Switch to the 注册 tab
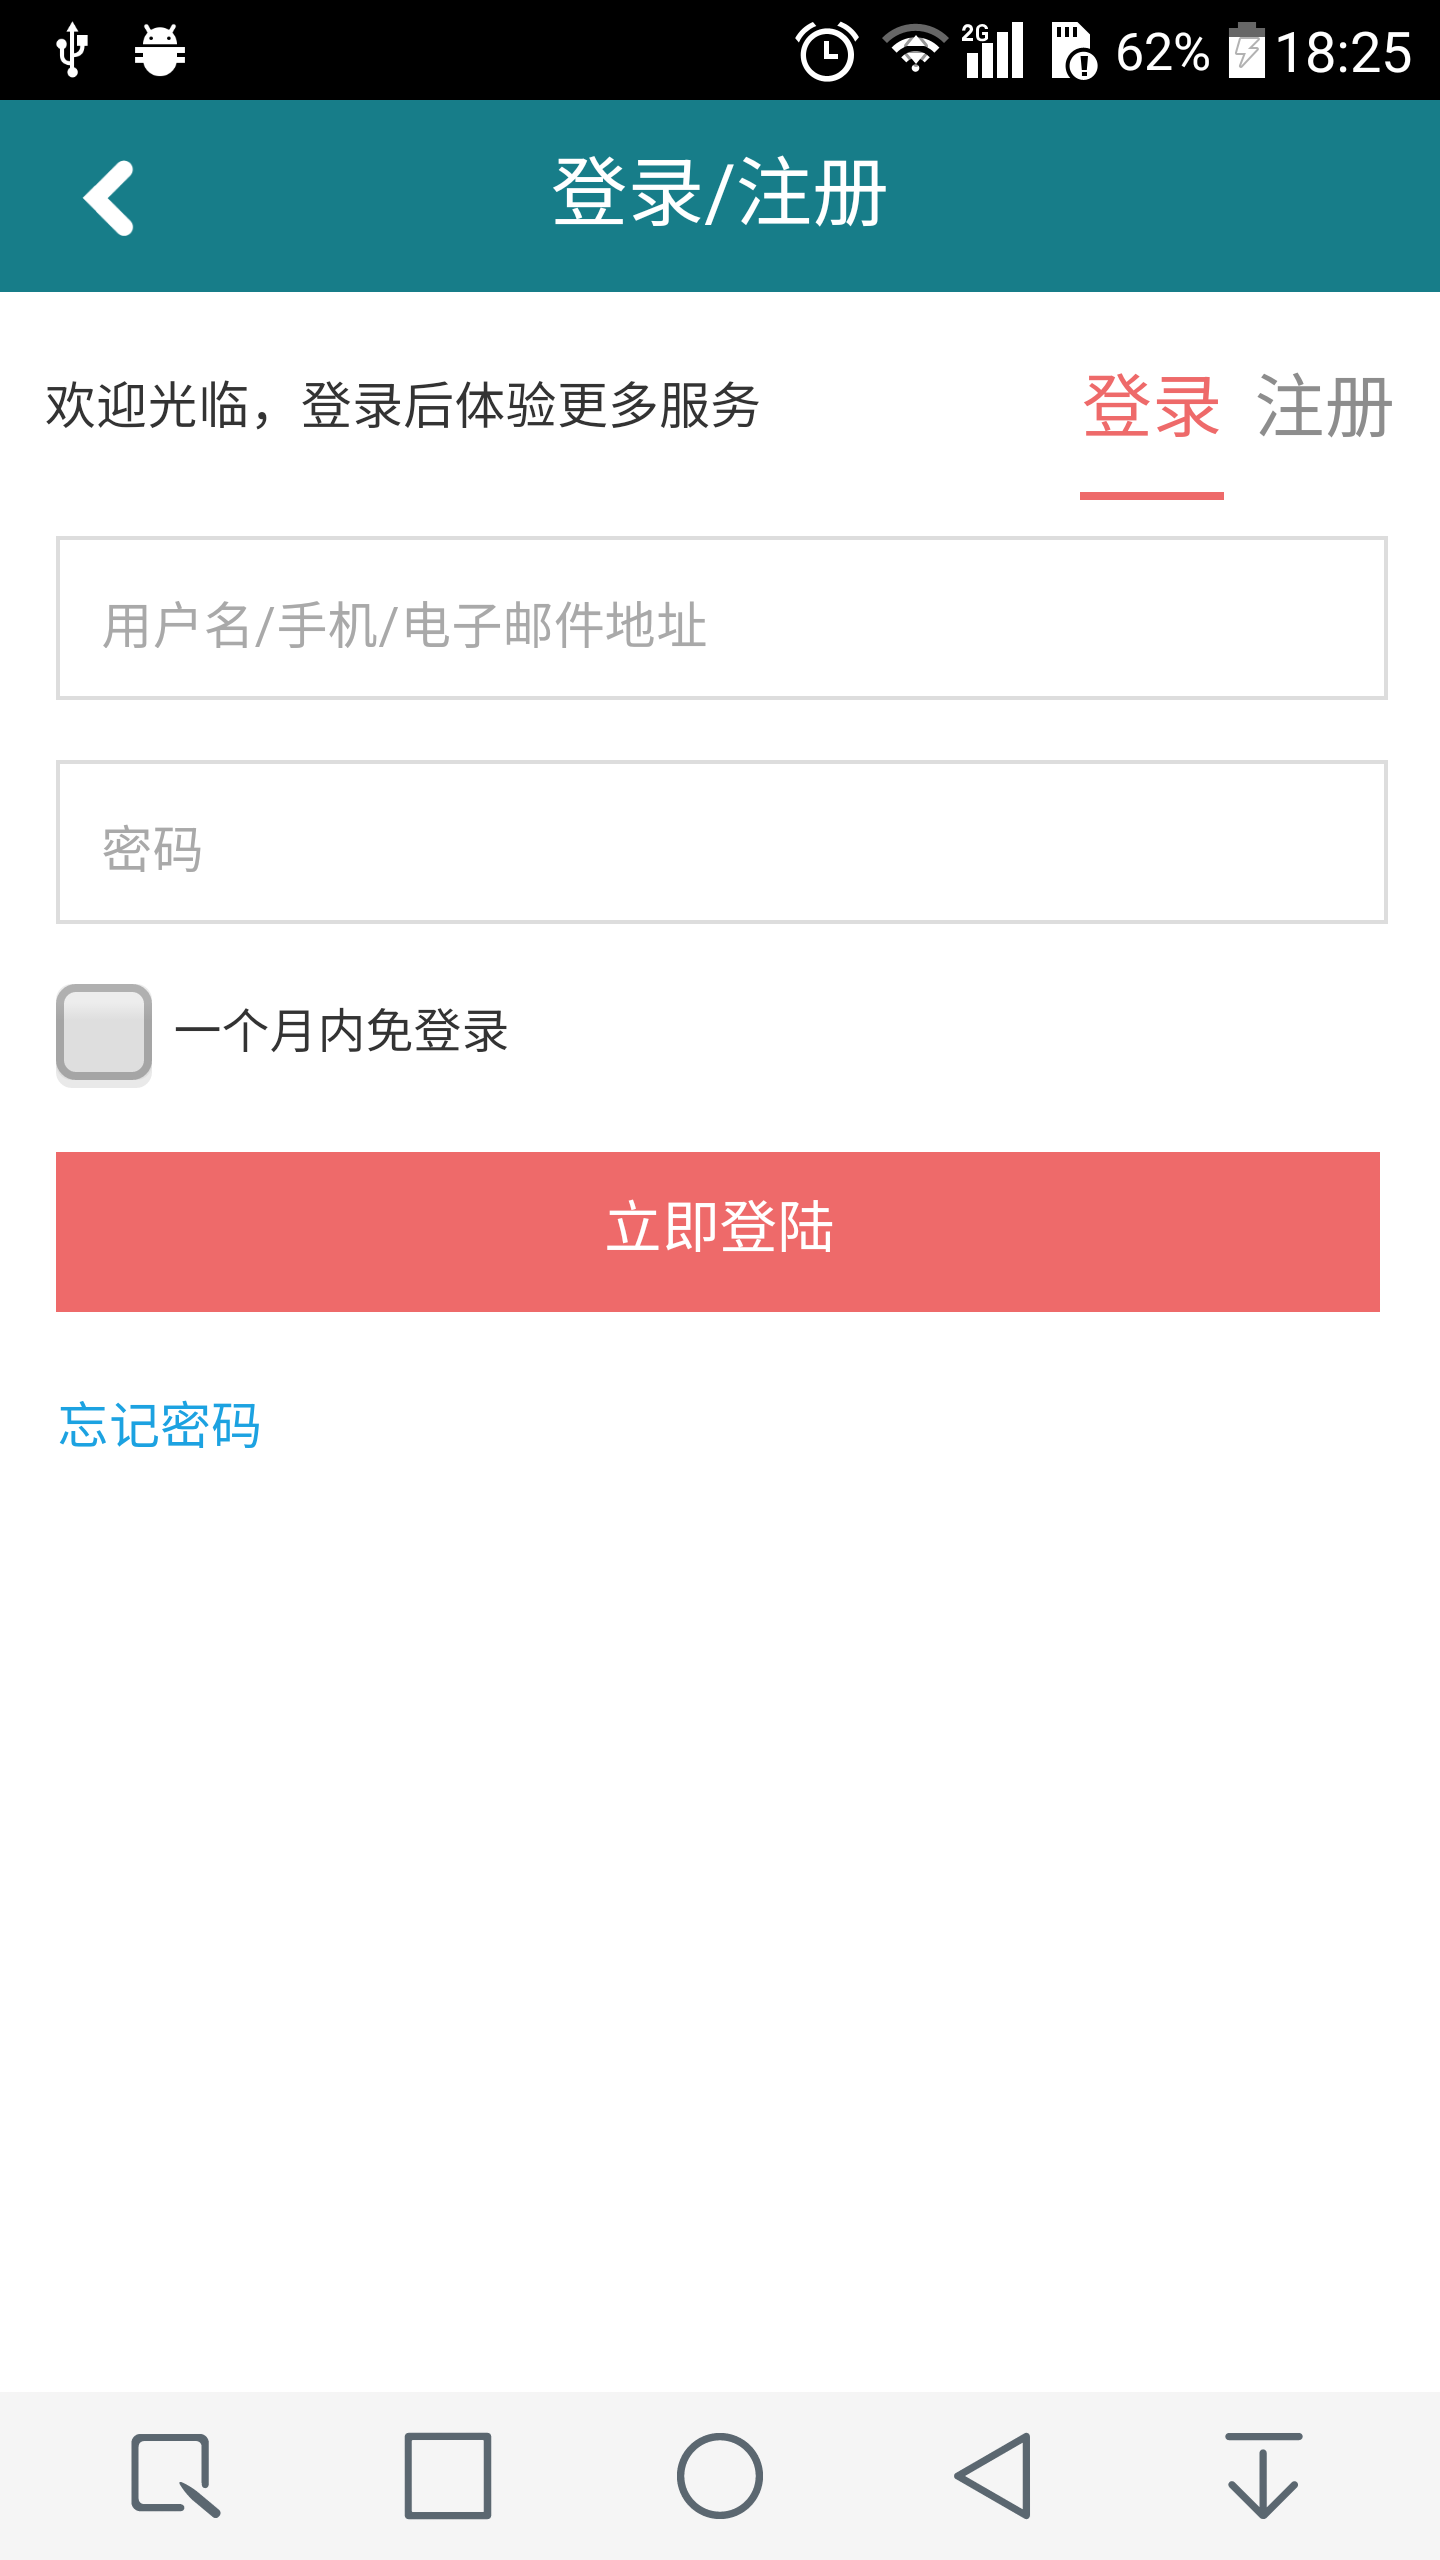Viewport: 1440px width, 2560px height. point(1324,408)
